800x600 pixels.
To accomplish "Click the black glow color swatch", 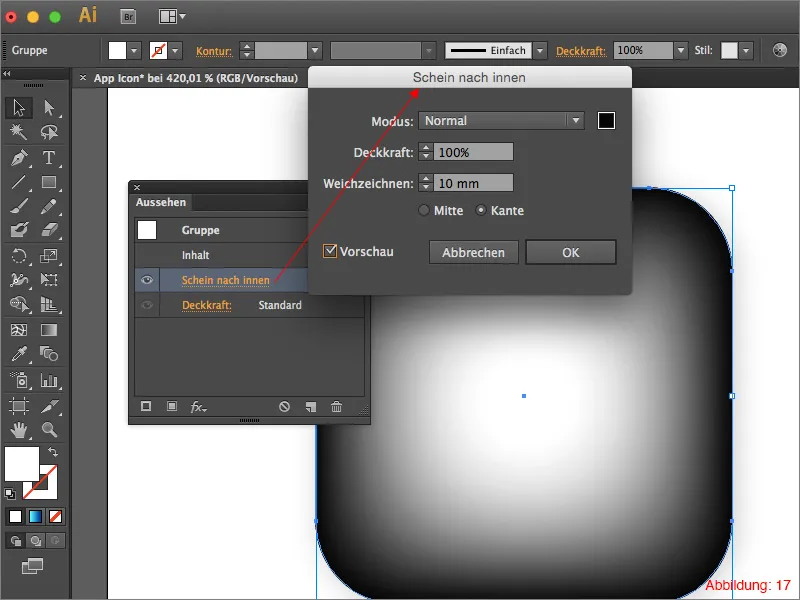I will pos(606,121).
